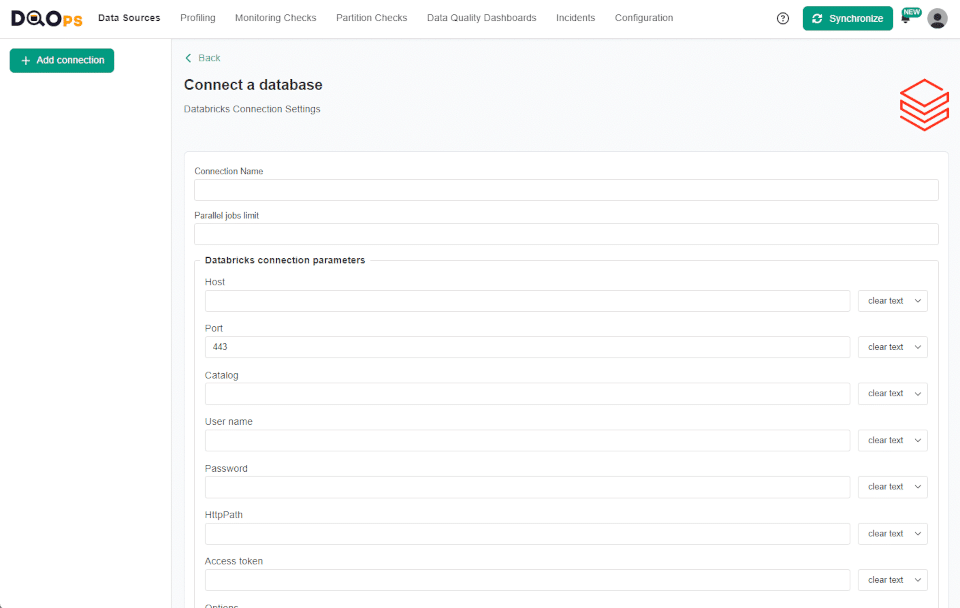Open the Access token clear text dropdown
The image size is (960, 608).
click(893, 580)
